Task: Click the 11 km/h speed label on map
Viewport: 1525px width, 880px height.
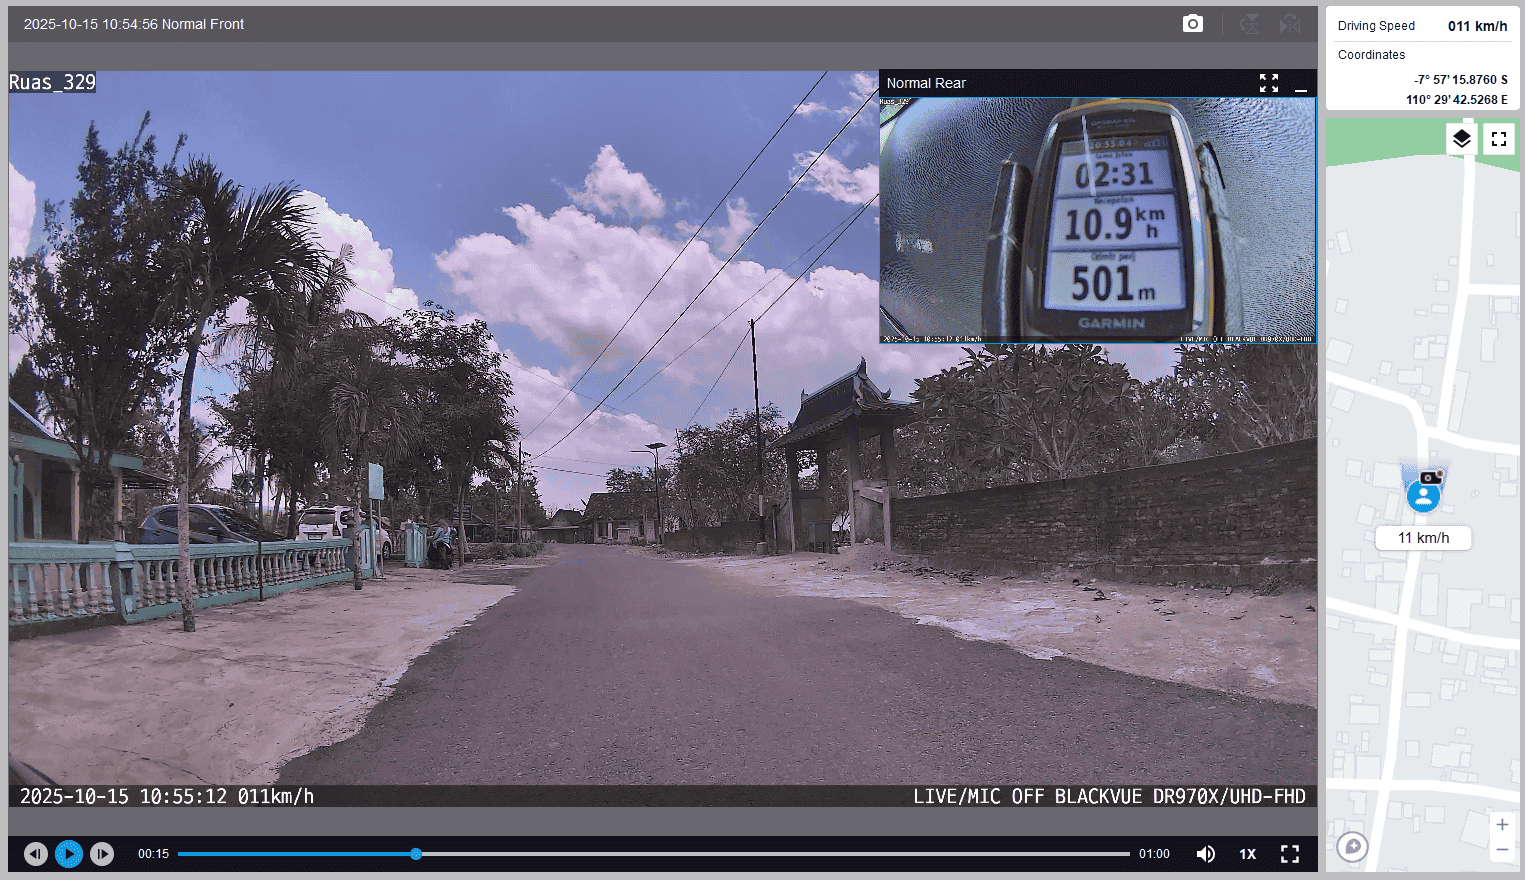Action: [1423, 538]
